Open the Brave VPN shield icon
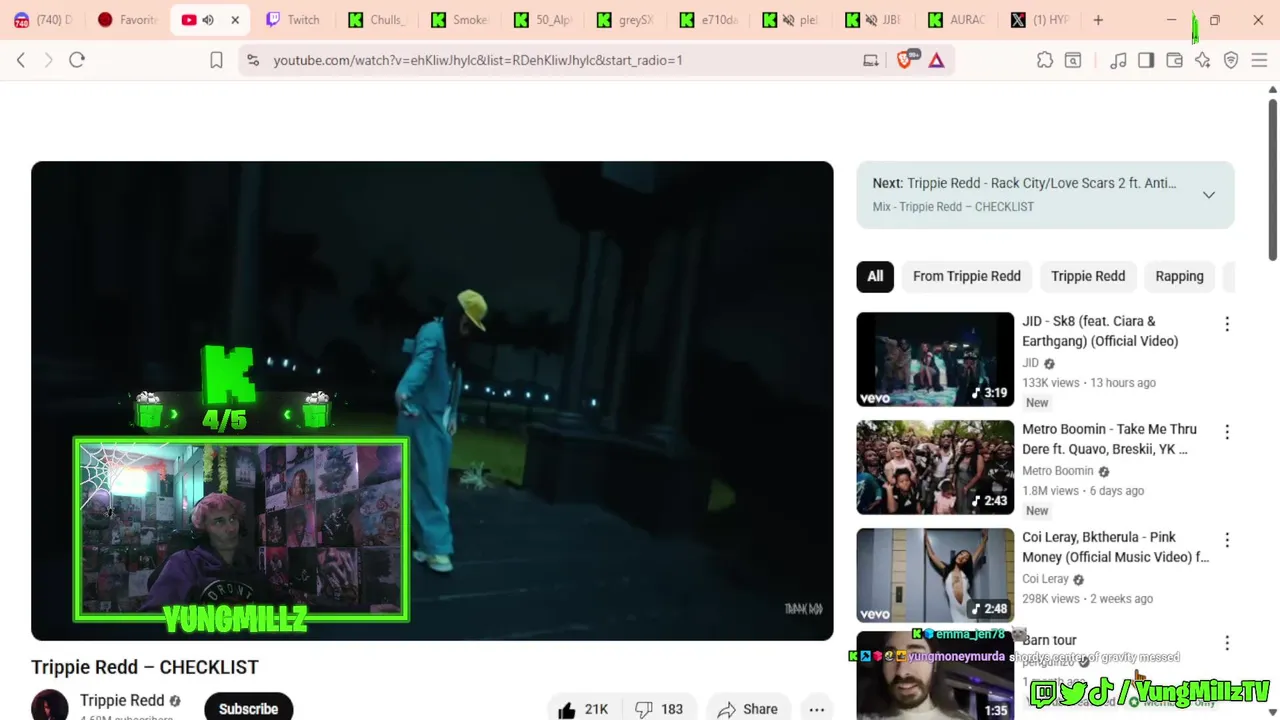Screen dimensions: 1280x720 1231,60
